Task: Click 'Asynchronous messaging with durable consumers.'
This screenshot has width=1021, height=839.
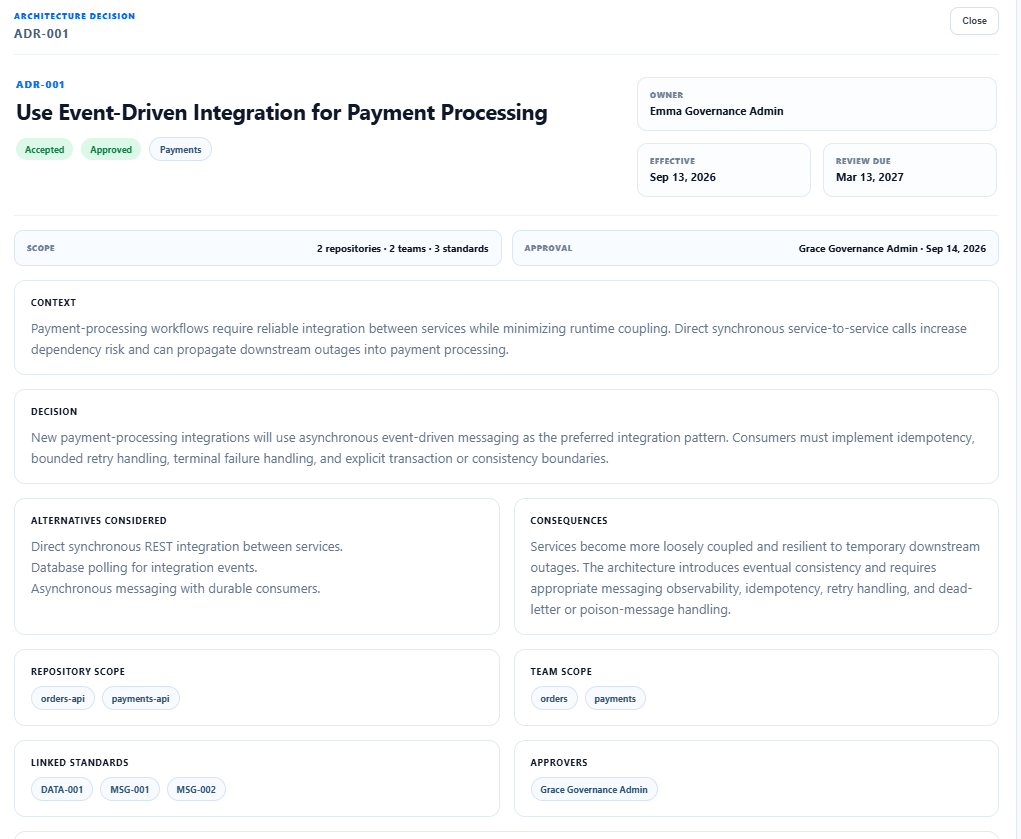Action: click(x=176, y=589)
